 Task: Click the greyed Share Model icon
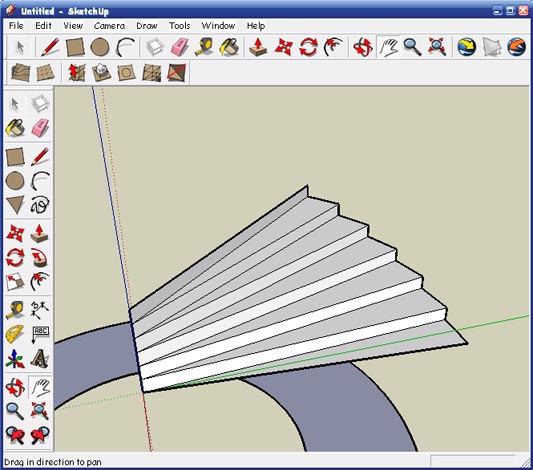tap(492, 47)
